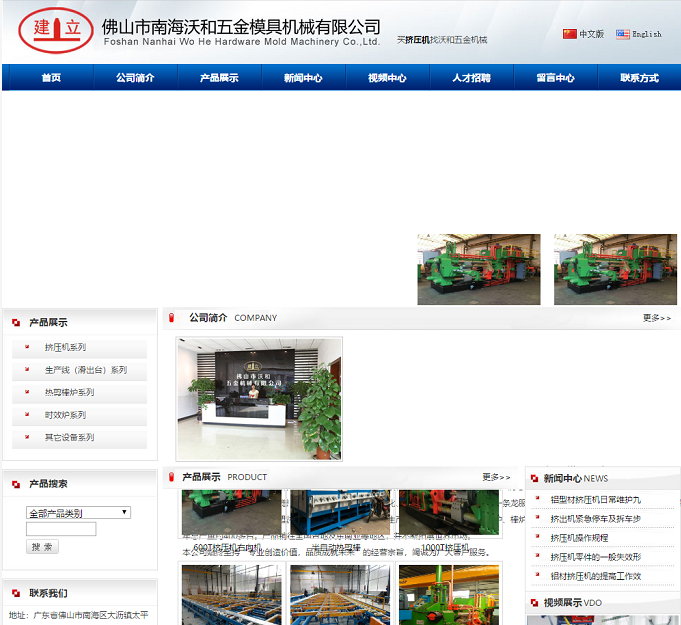The width and height of the screenshot is (681, 625).
Task: Expand the 全部产品类别 dropdown
Action: click(78, 512)
